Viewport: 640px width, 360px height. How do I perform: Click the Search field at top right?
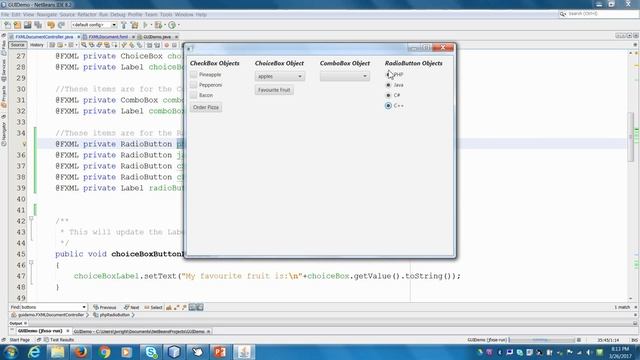(598, 14)
